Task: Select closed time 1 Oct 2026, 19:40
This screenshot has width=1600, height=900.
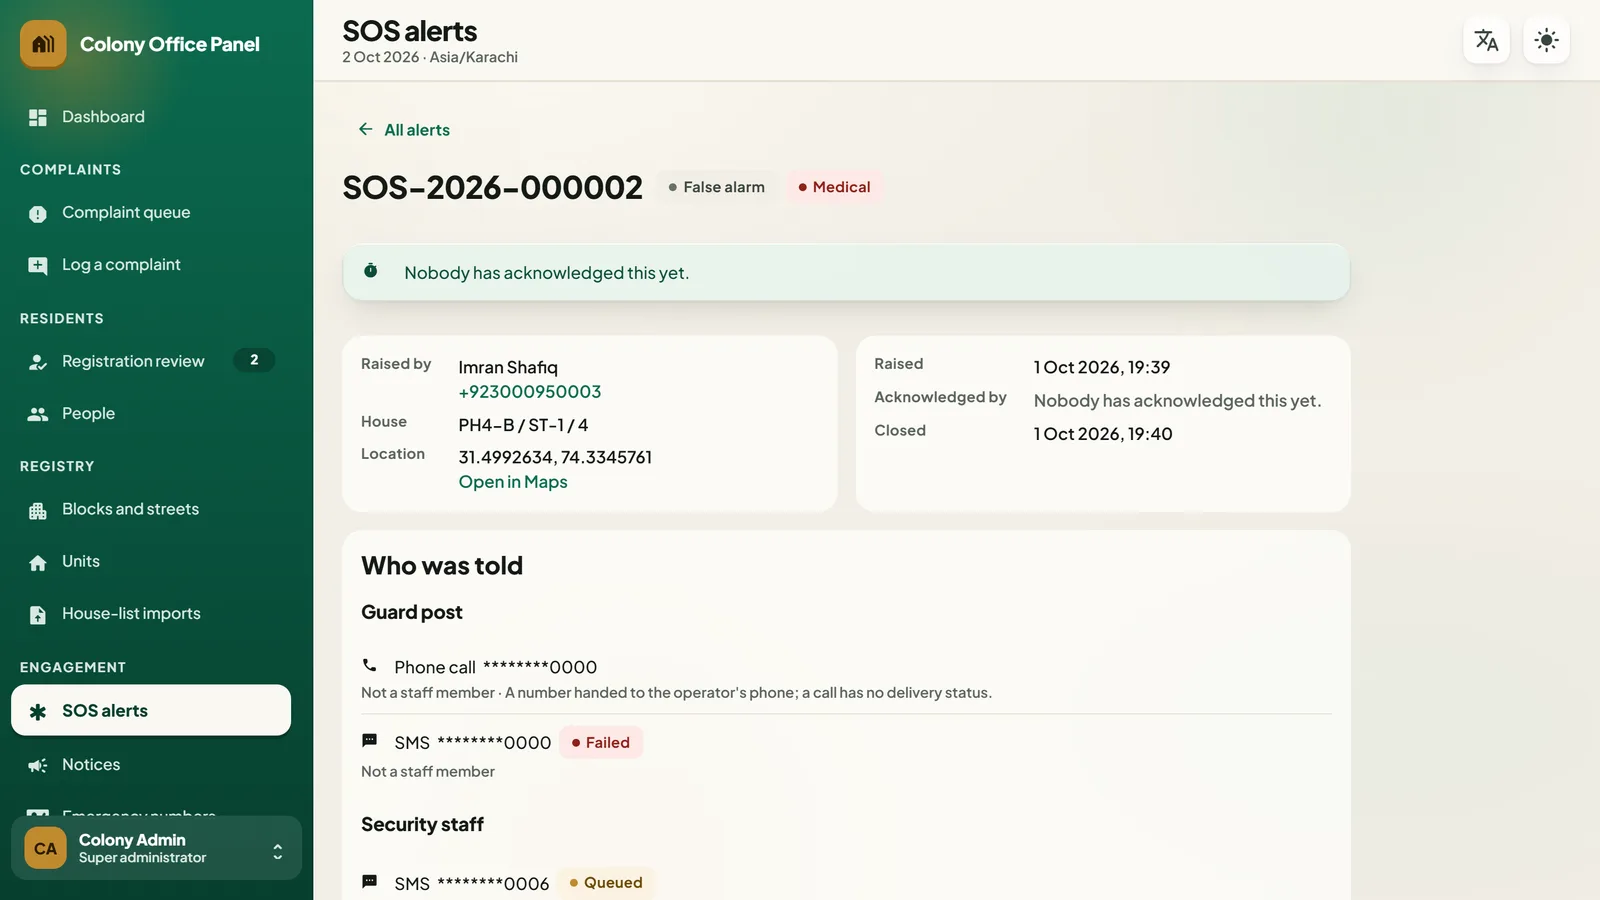Action: tap(1103, 434)
